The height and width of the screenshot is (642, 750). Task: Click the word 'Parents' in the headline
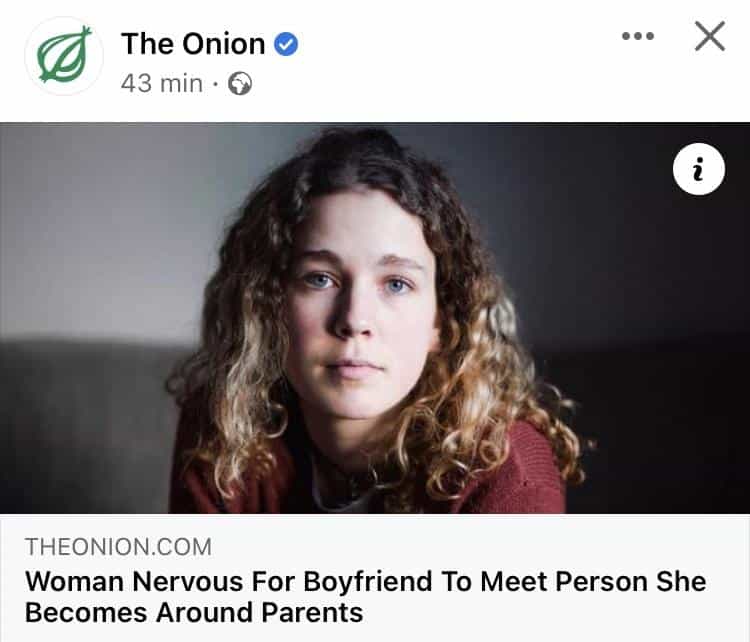point(308,612)
